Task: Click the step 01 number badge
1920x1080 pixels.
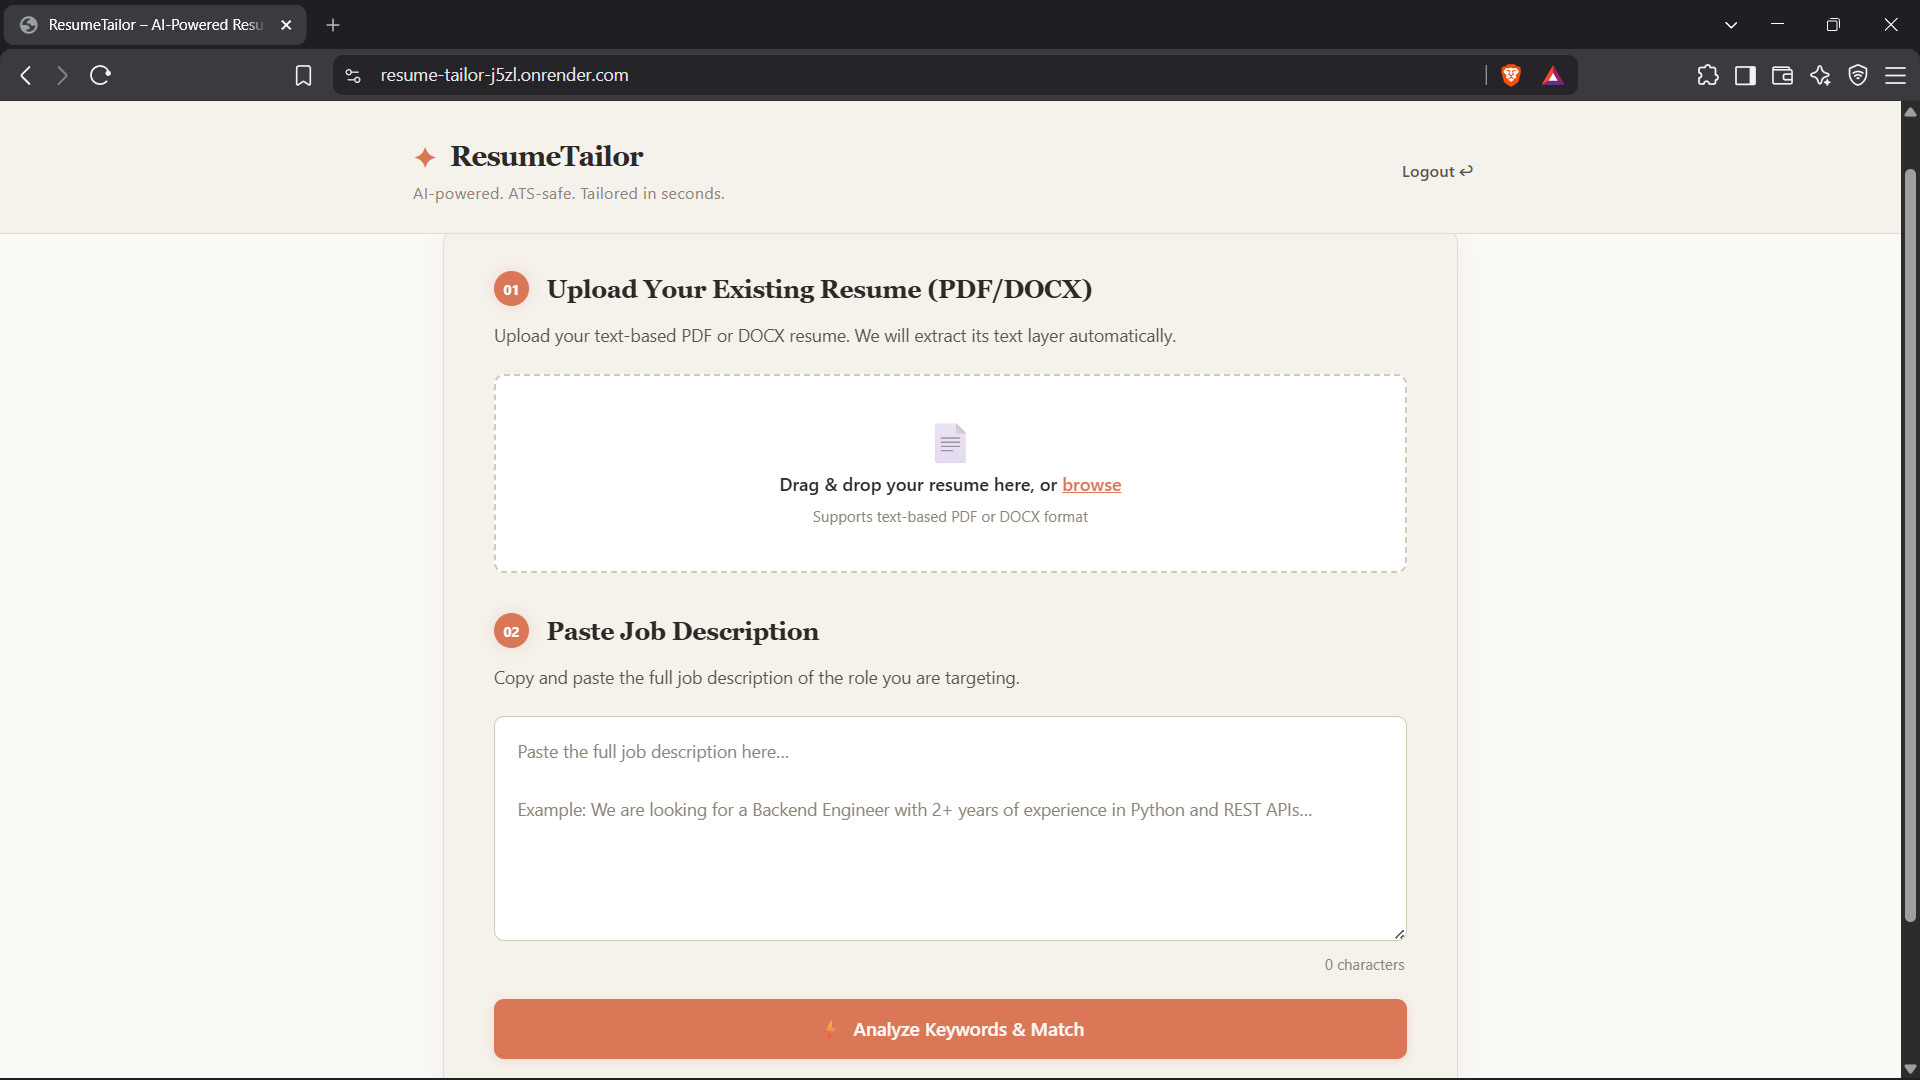Action: click(511, 289)
